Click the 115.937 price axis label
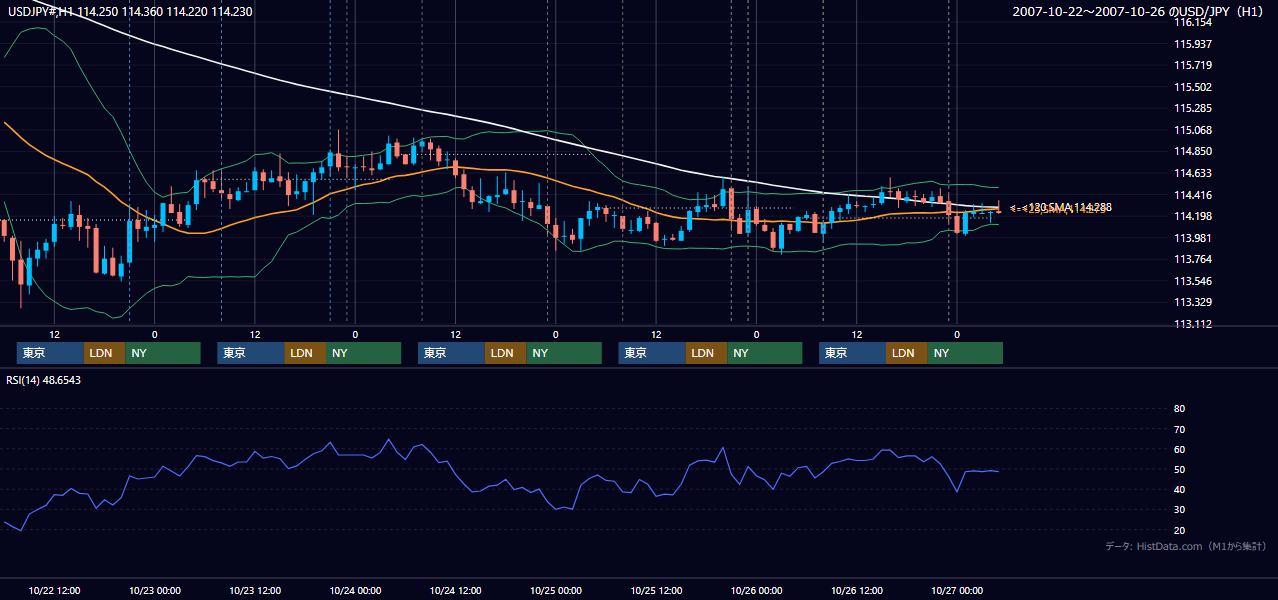 point(1192,44)
